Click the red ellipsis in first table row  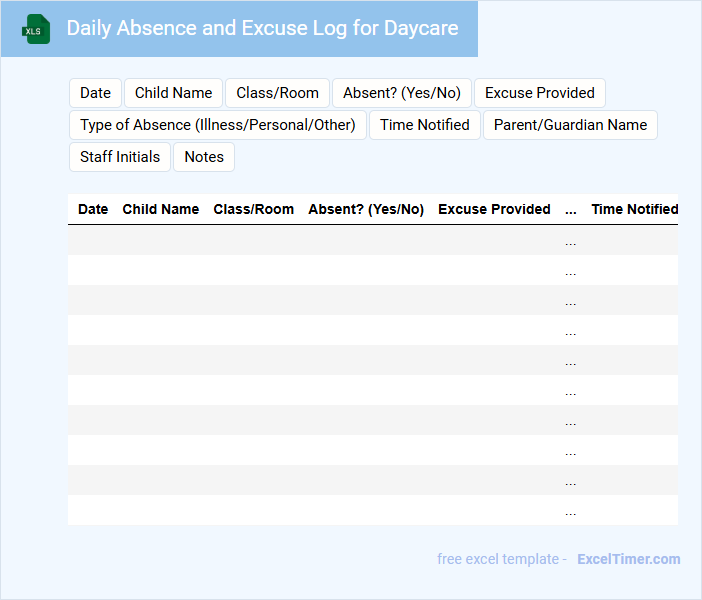tap(570, 241)
